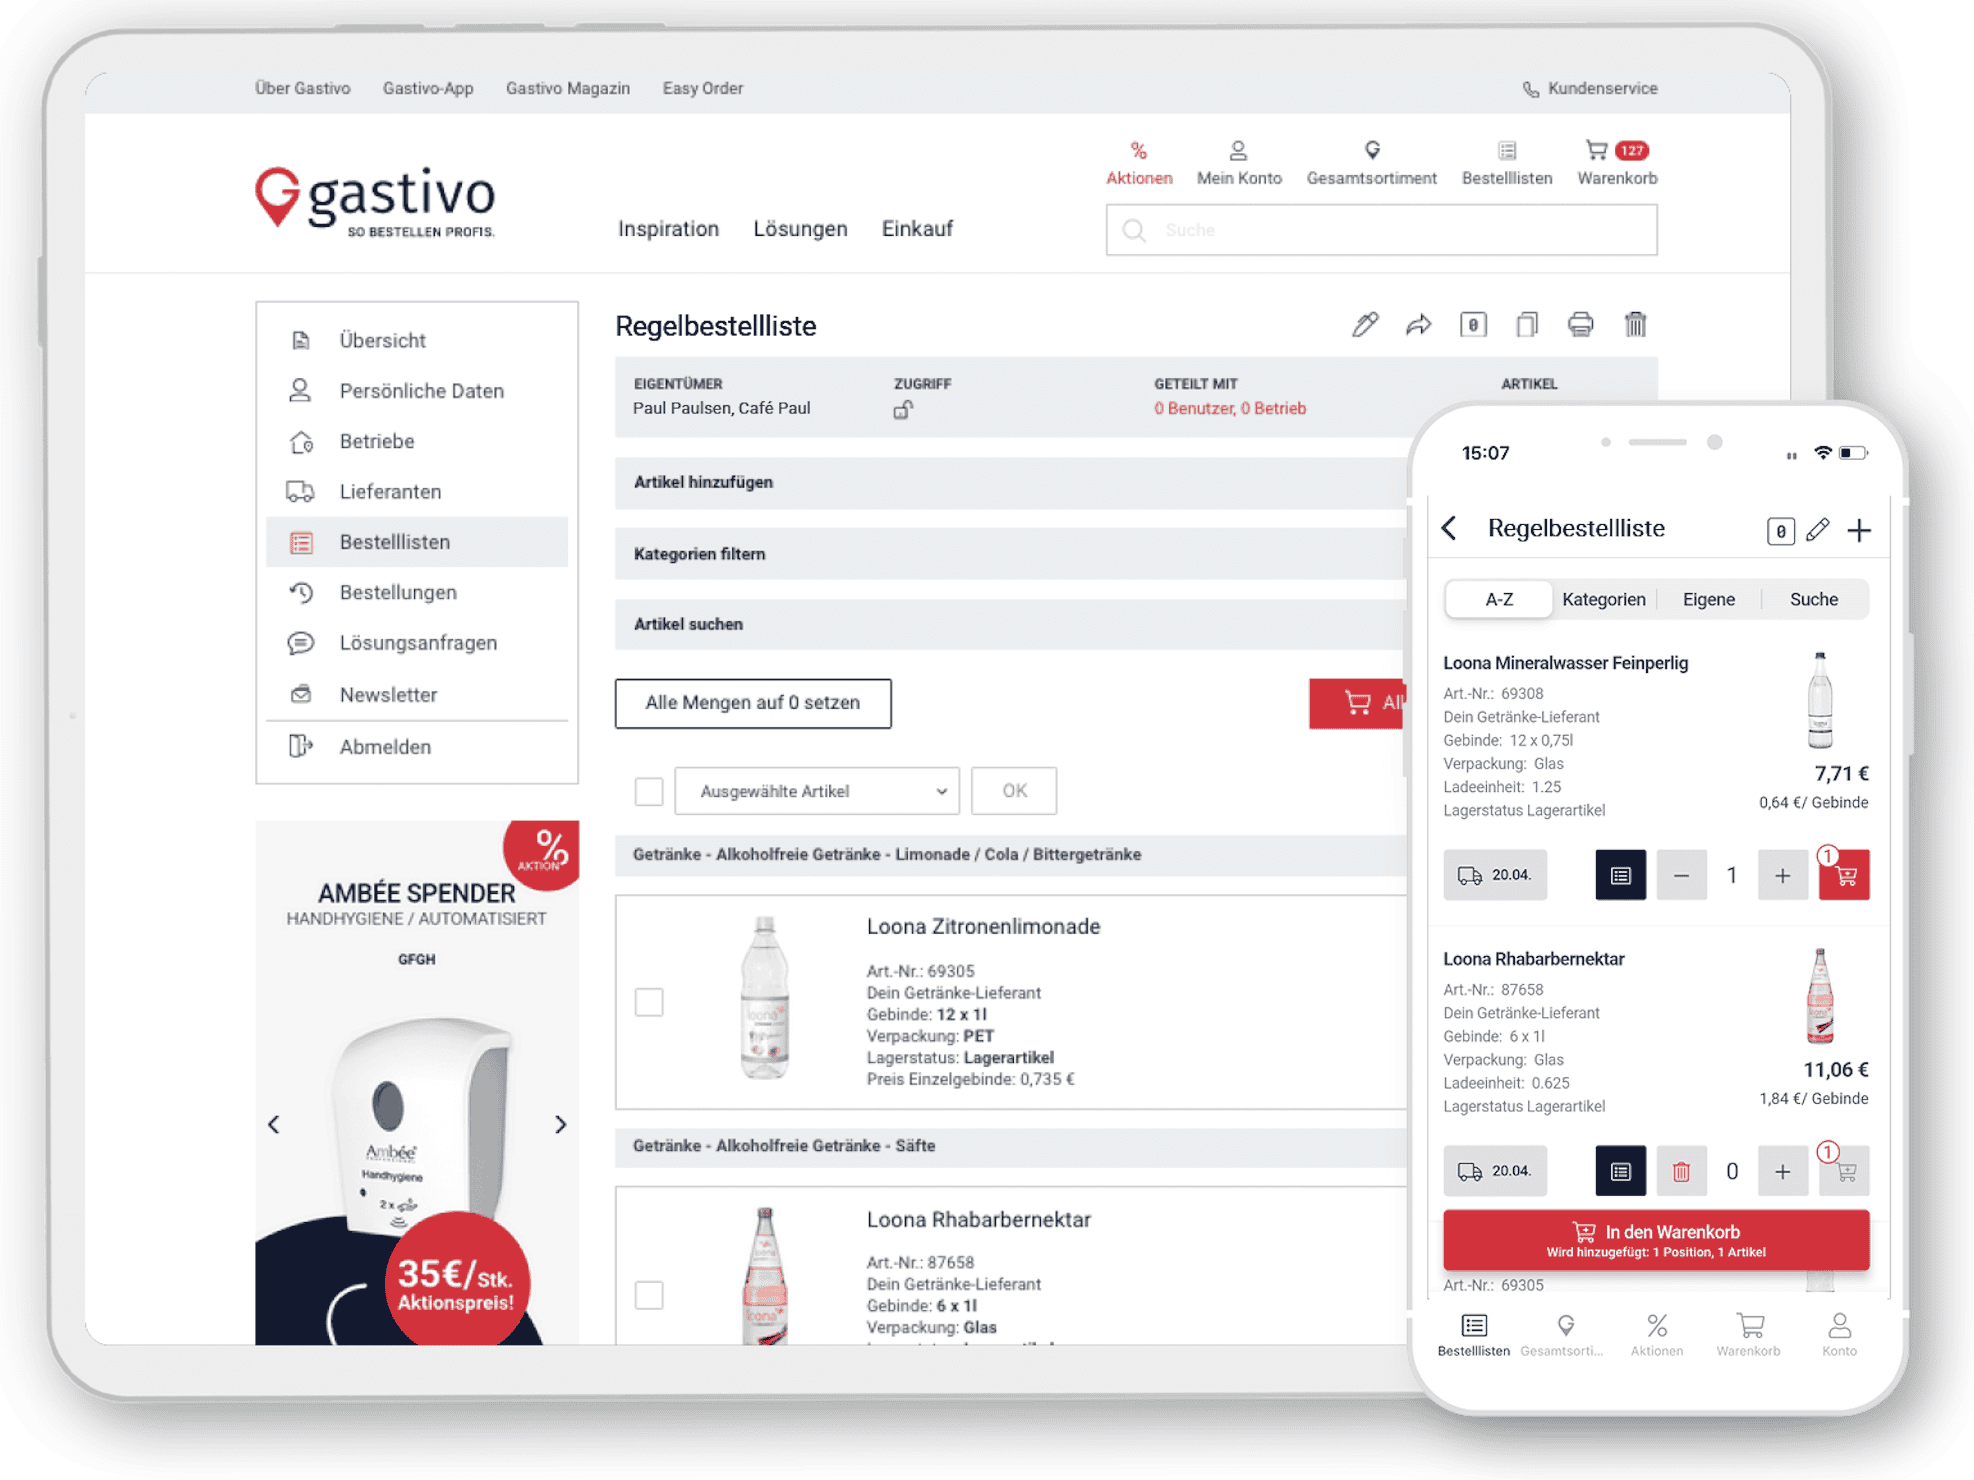Select A-Z tab on phone
The height and width of the screenshot is (1480, 1974).
(x=1499, y=599)
